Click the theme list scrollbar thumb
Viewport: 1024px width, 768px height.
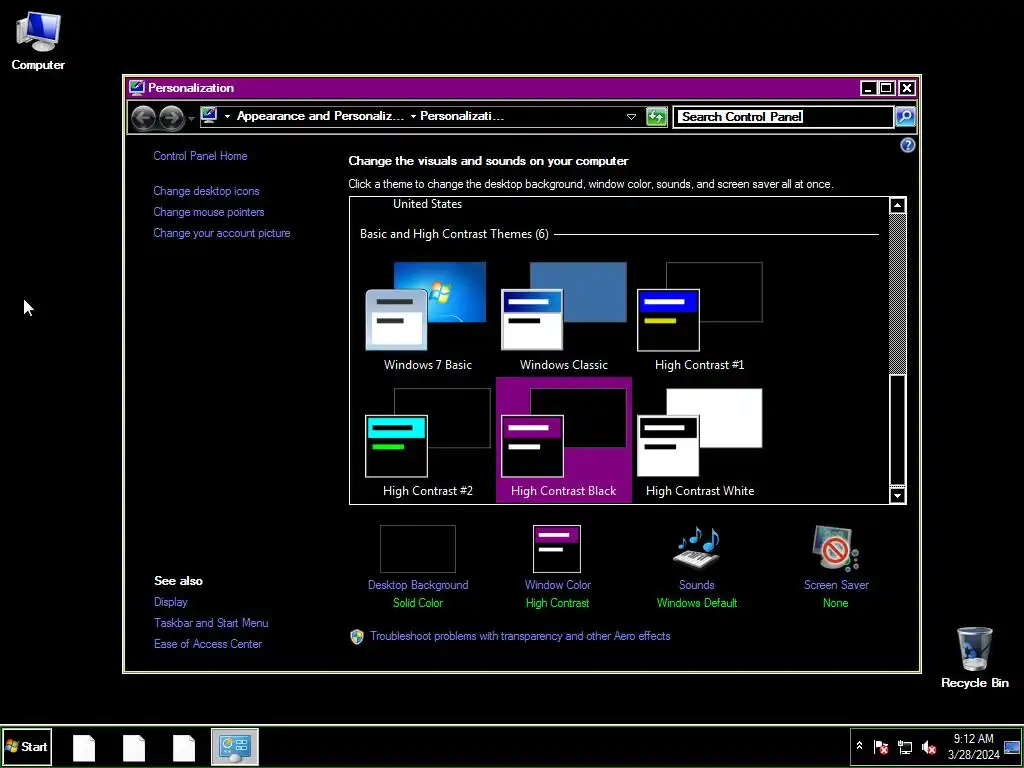pyautogui.click(x=897, y=430)
